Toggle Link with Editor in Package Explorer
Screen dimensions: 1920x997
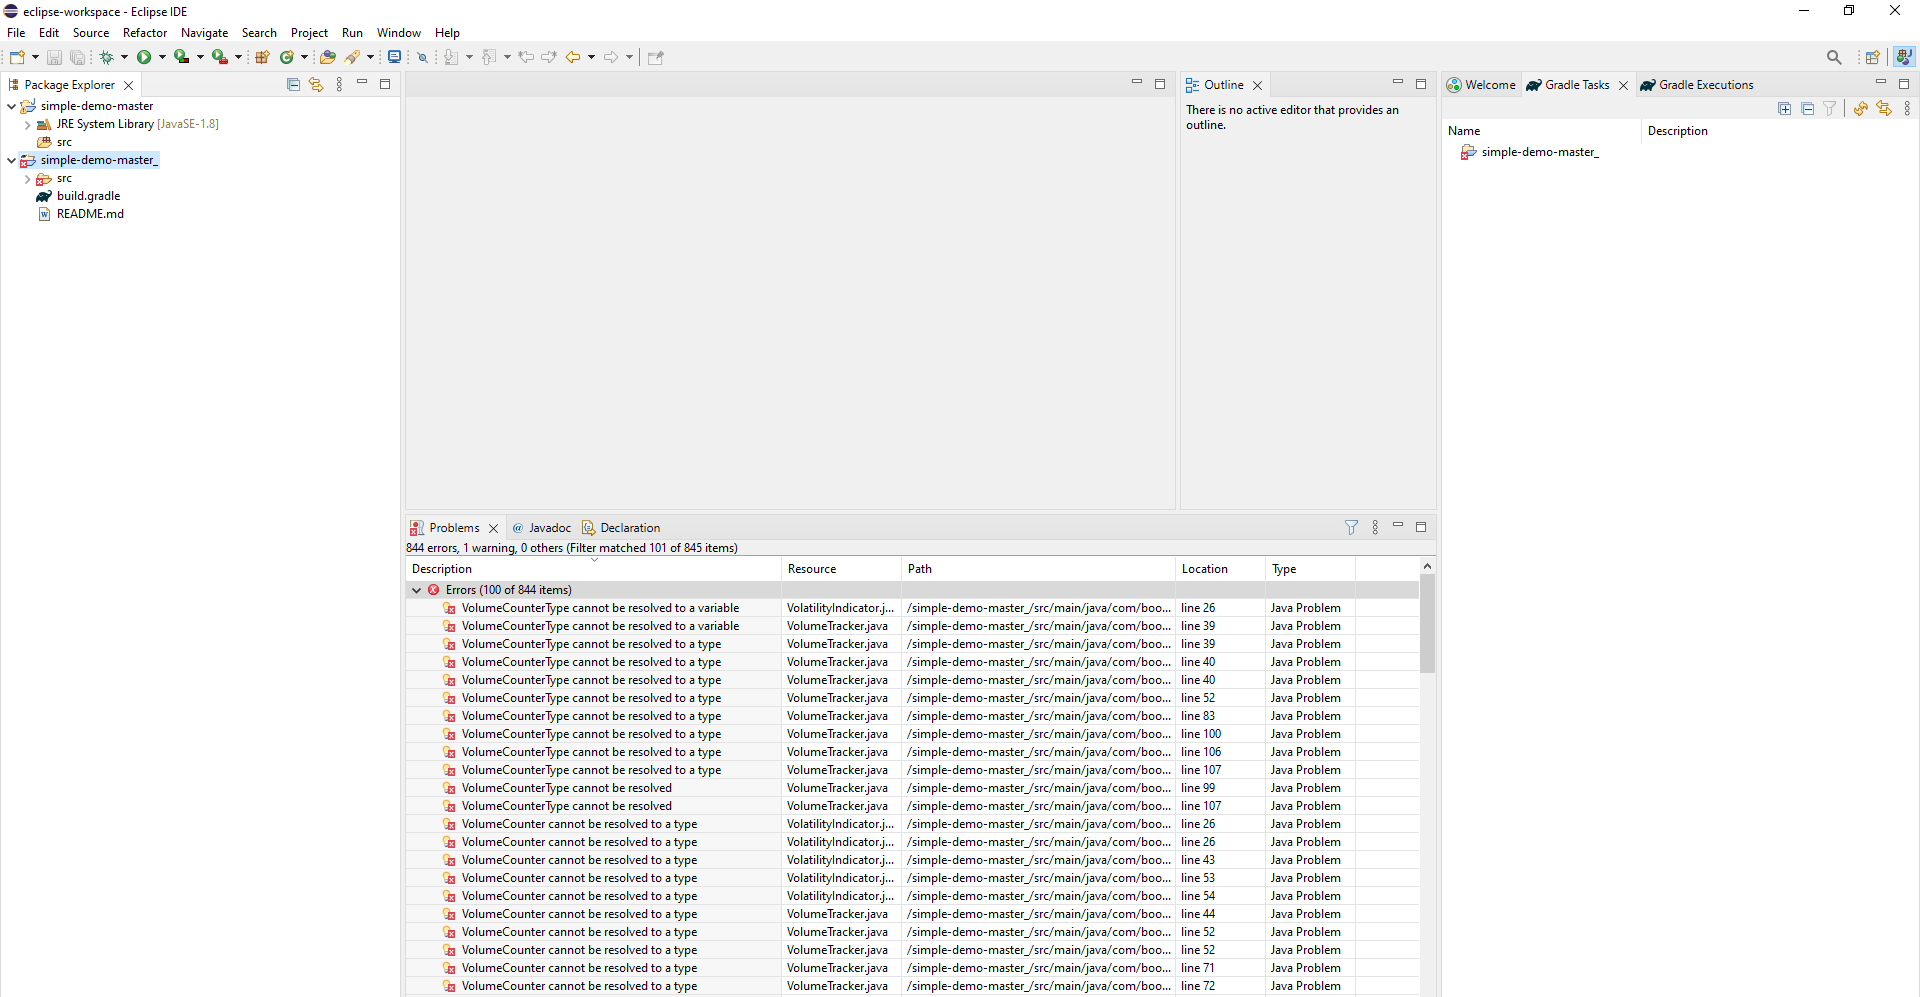point(317,84)
